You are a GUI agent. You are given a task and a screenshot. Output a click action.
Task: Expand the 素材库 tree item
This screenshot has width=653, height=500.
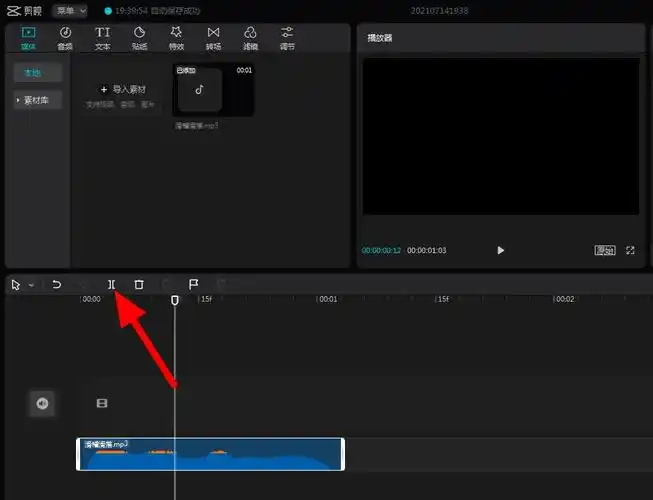38,100
